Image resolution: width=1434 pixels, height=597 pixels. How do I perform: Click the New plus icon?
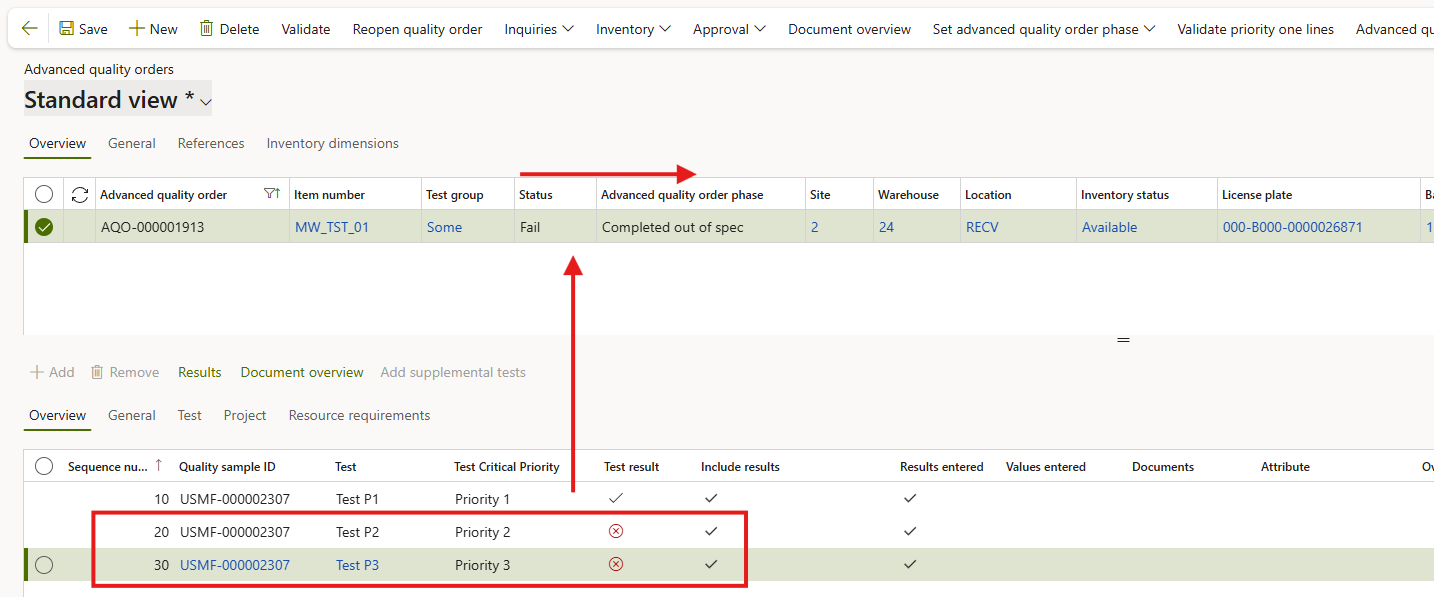tap(137, 29)
